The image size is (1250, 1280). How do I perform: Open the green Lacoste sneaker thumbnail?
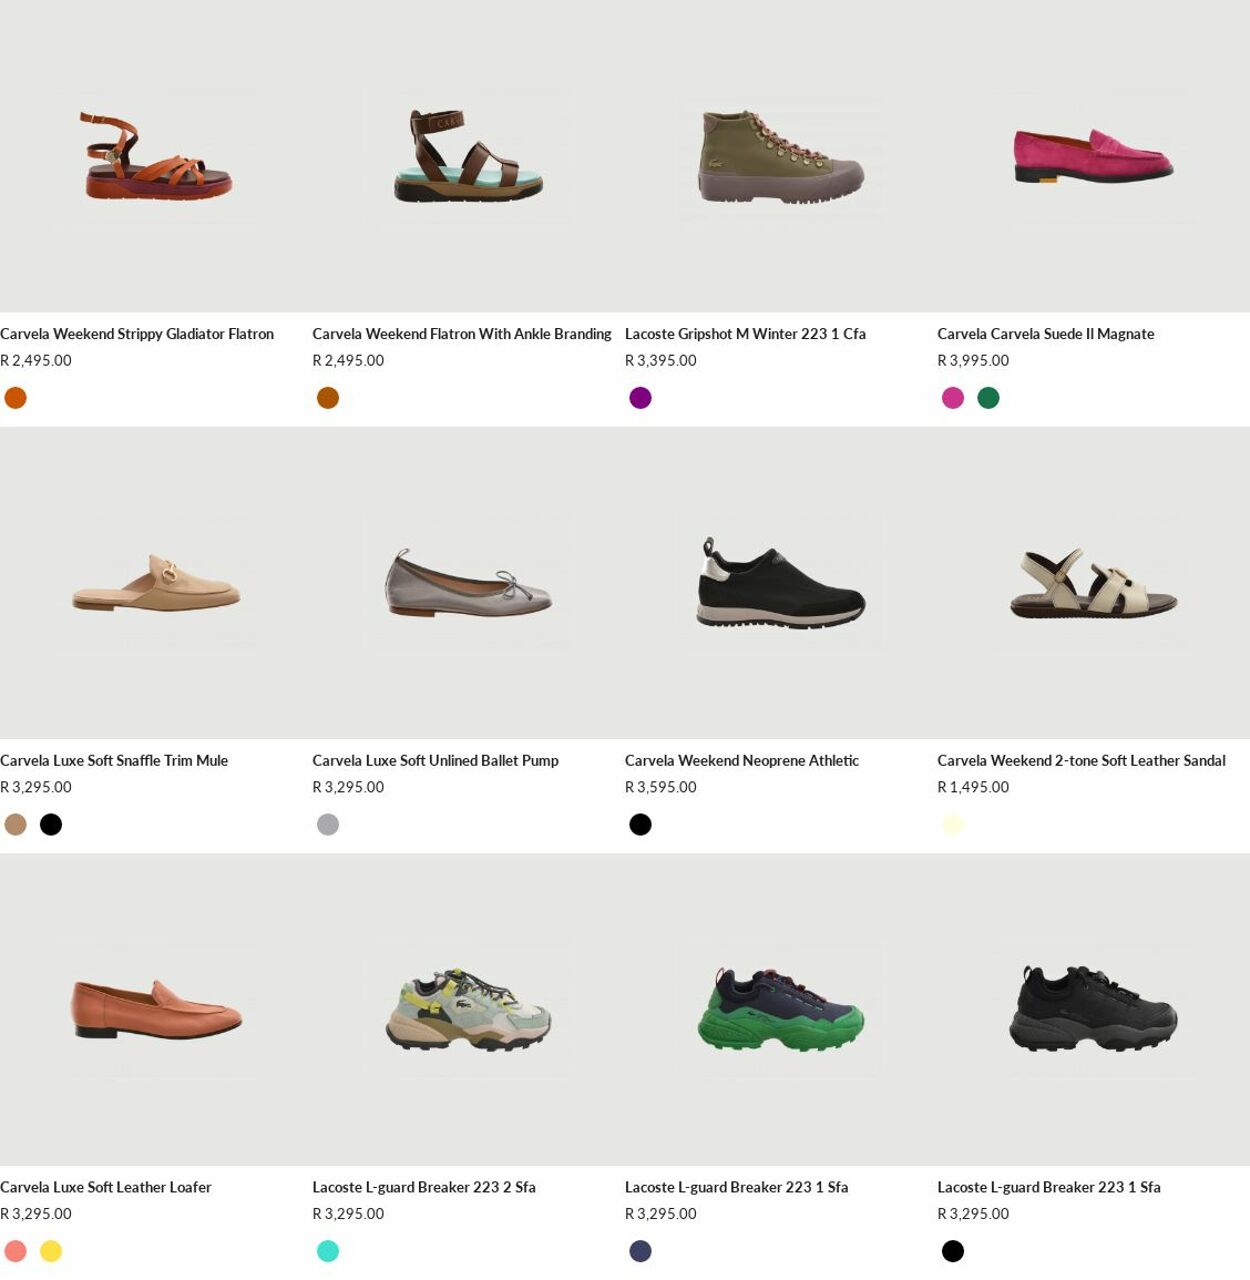coord(781,1009)
